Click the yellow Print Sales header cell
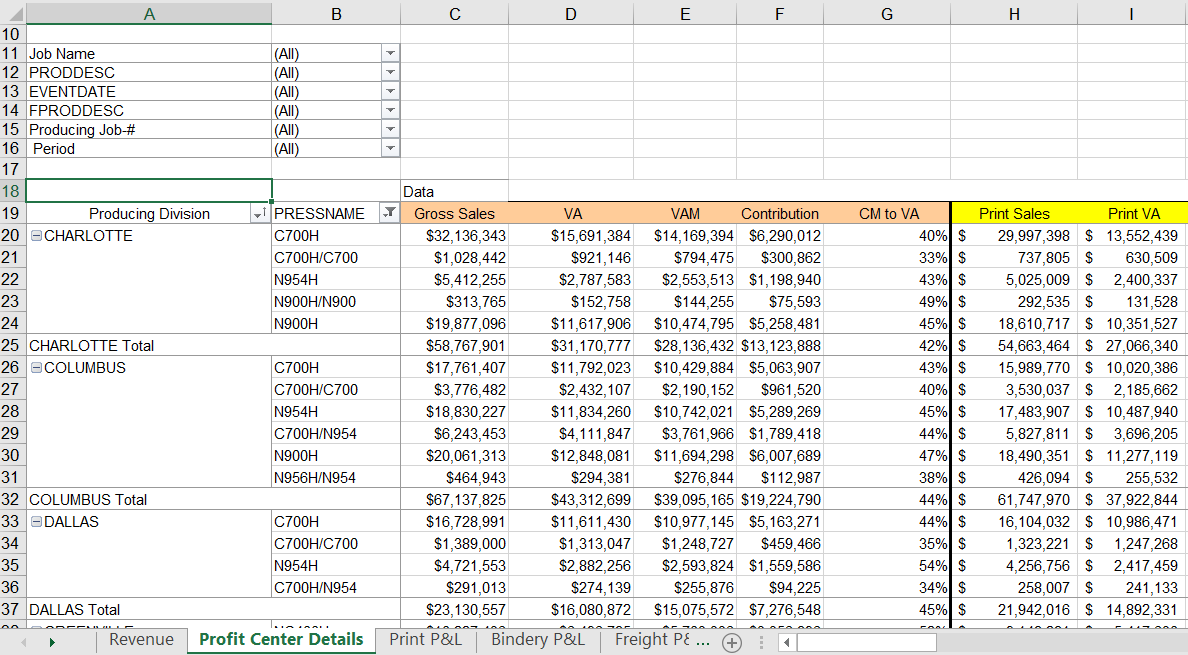Screen dimensions: 1188x655 pos(1013,214)
